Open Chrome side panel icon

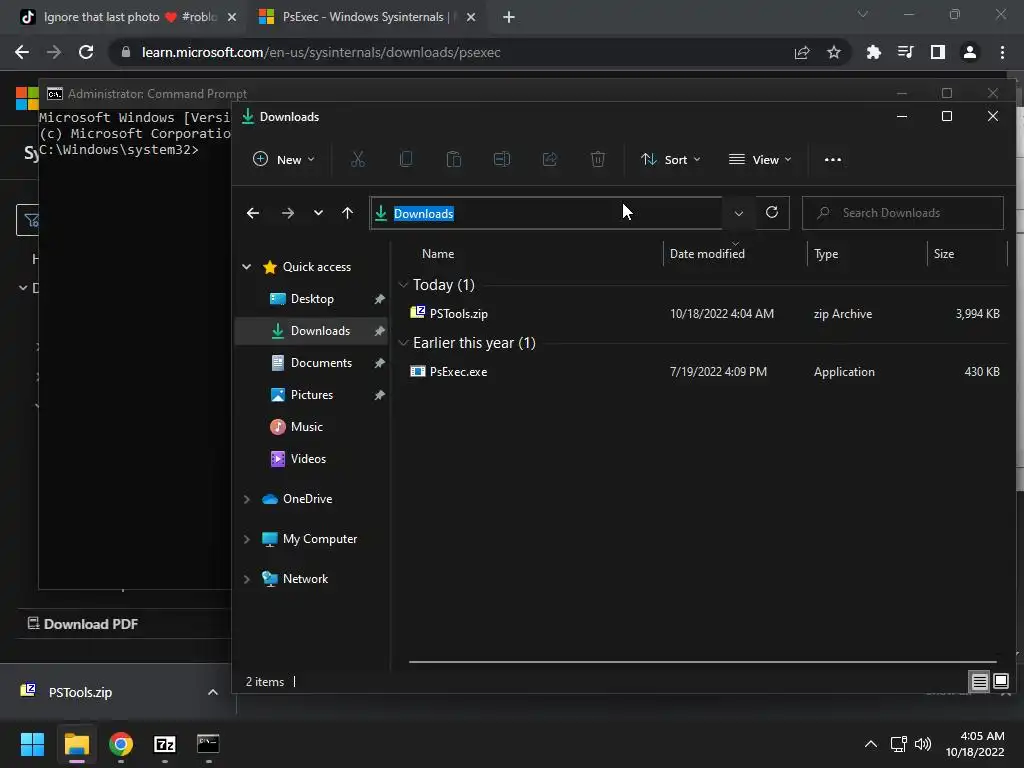[938, 52]
